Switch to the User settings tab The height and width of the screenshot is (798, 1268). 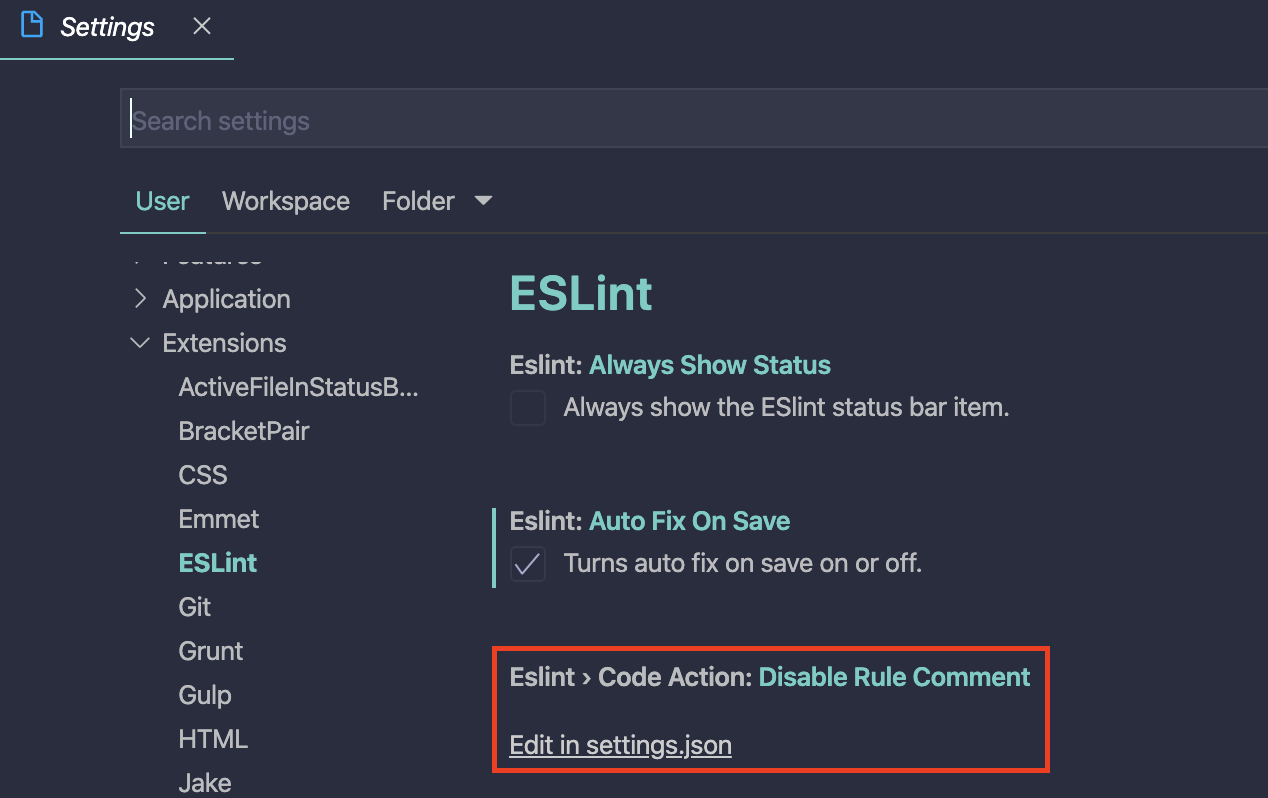[x=162, y=201]
